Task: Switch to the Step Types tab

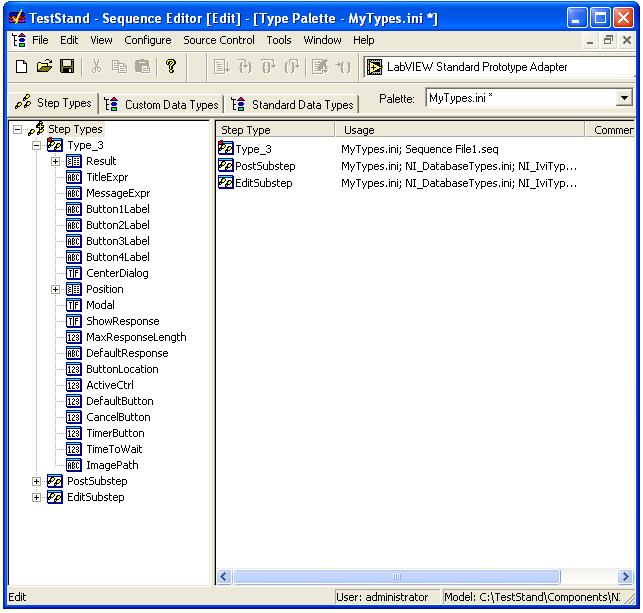Action: 53,103
